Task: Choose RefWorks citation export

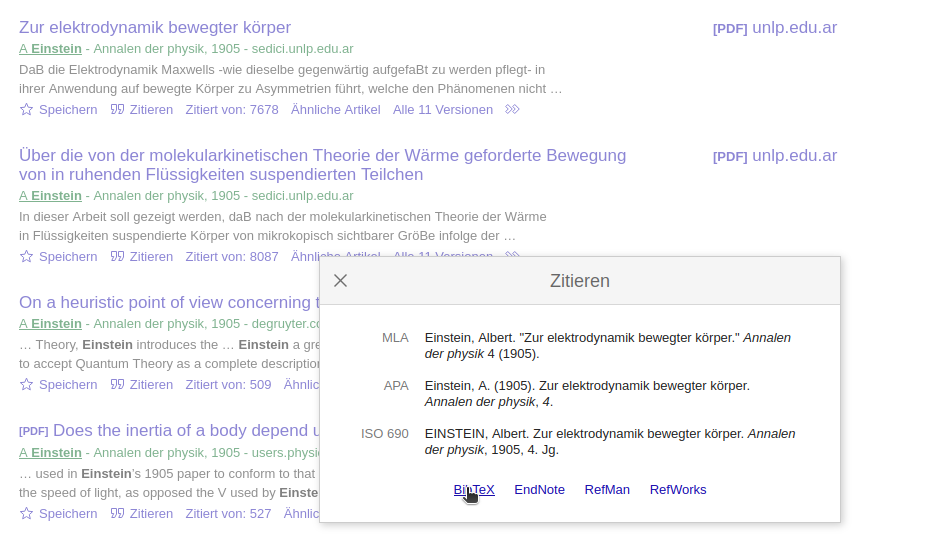Action: 677,489
